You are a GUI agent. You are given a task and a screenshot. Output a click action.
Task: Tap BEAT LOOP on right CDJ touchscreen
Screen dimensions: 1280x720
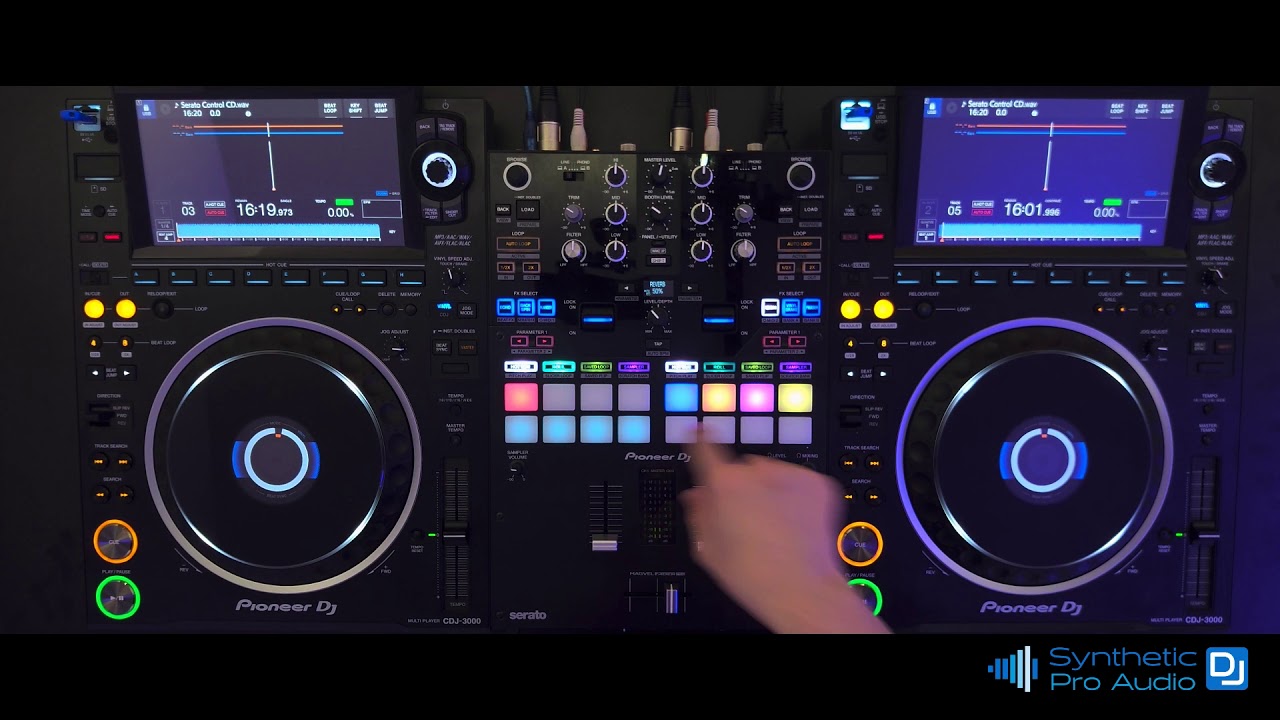[x=1117, y=108]
